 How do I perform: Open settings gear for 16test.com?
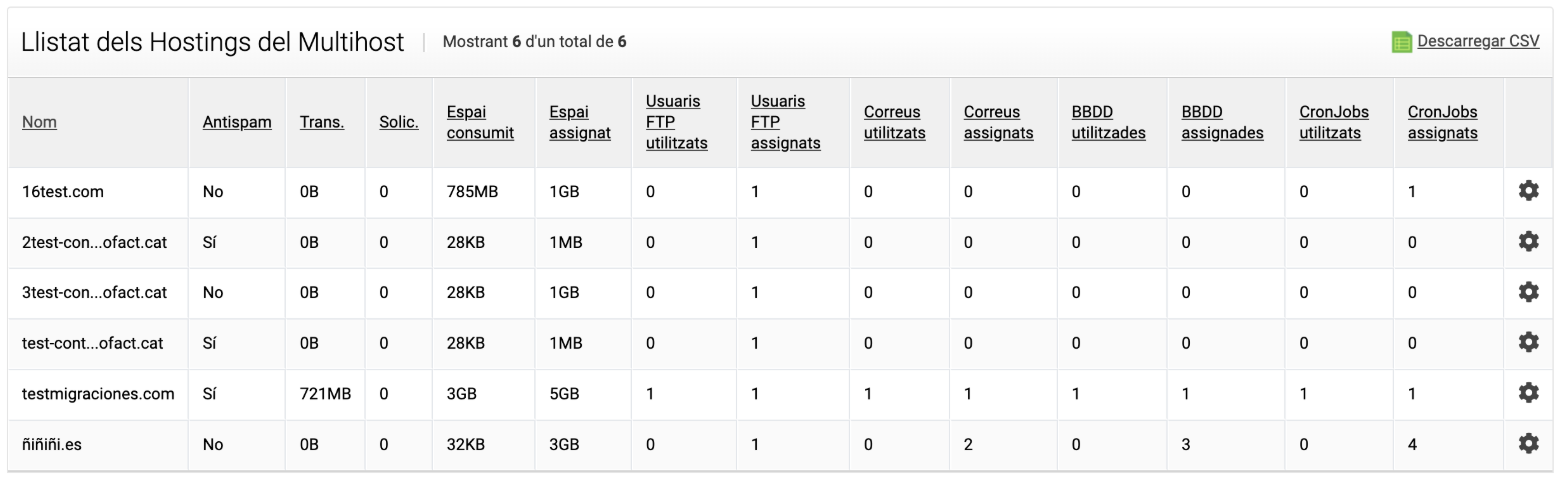(x=1528, y=191)
